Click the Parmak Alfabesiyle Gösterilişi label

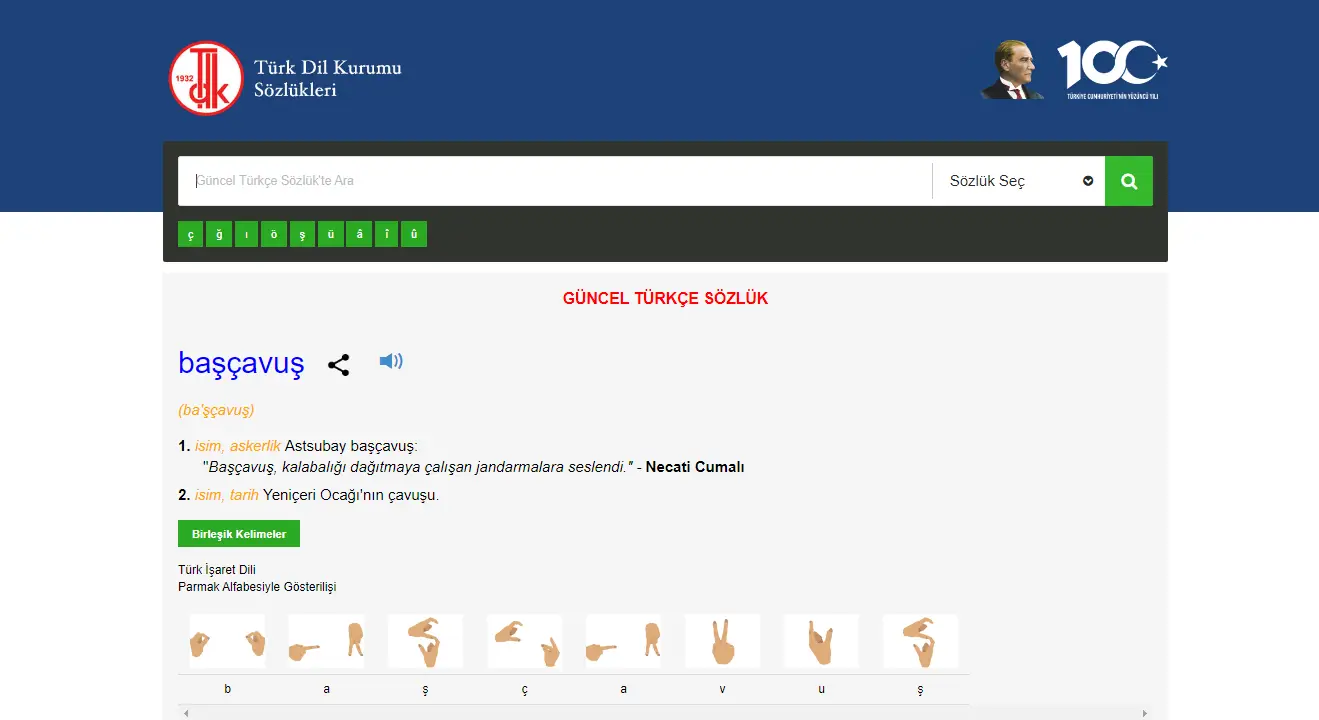[x=257, y=587]
